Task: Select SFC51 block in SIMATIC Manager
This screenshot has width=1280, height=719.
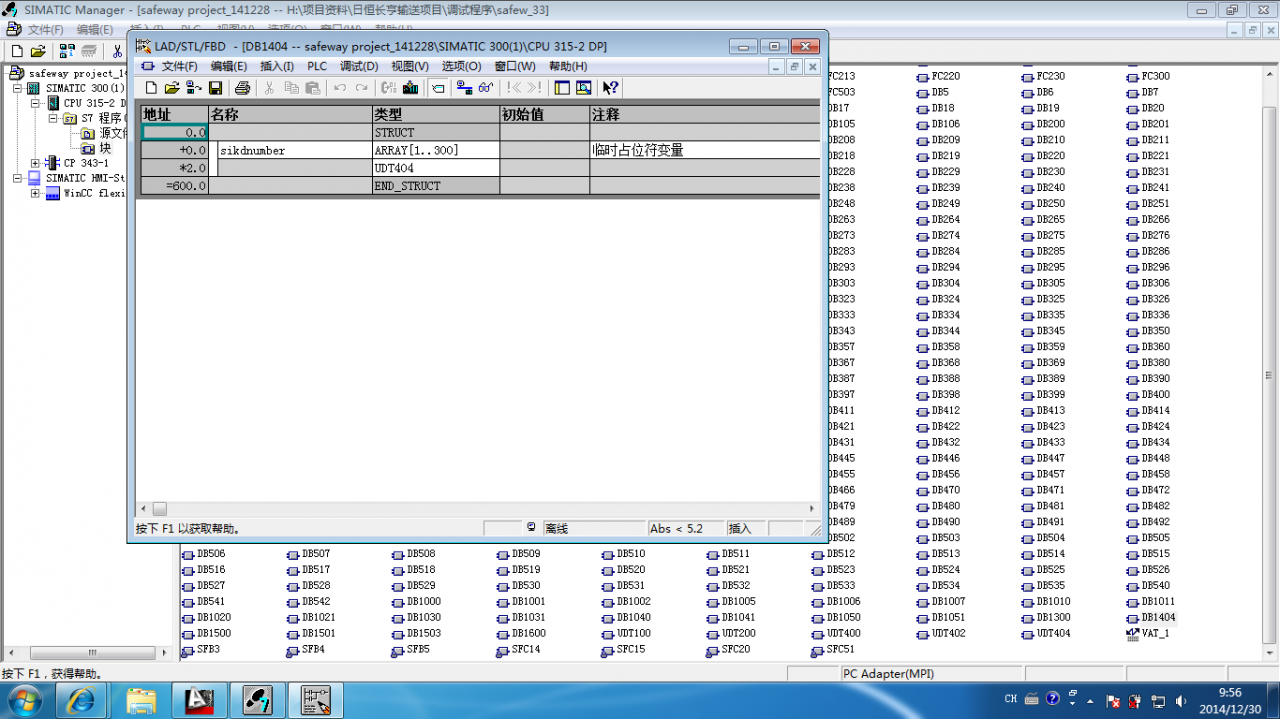Action: pos(833,650)
